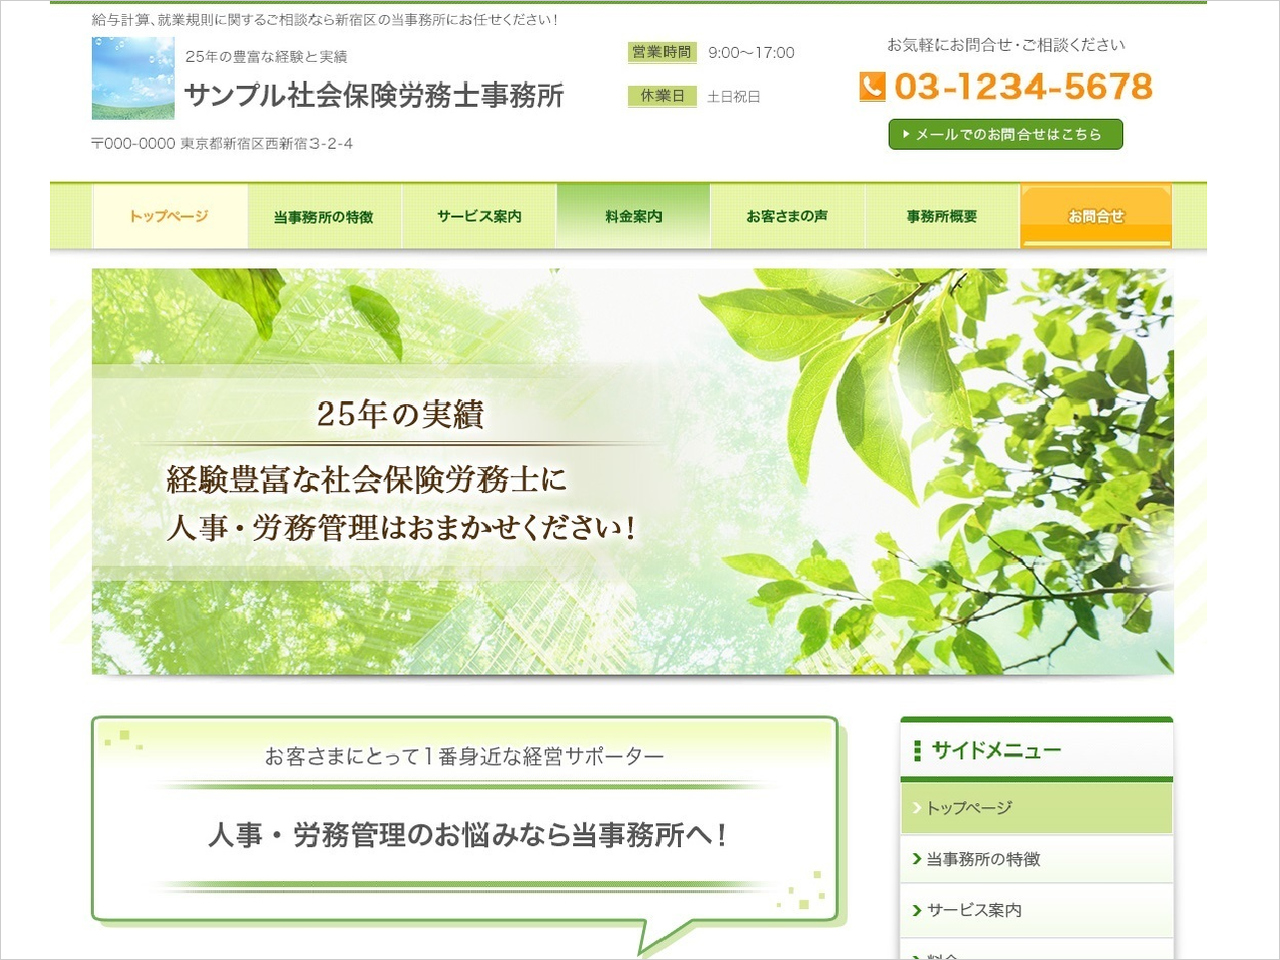This screenshot has width=1280, height=960.
Task: Click the text お客さまにとって1番身近な経営サポーター
Action: tap(465, 757)
